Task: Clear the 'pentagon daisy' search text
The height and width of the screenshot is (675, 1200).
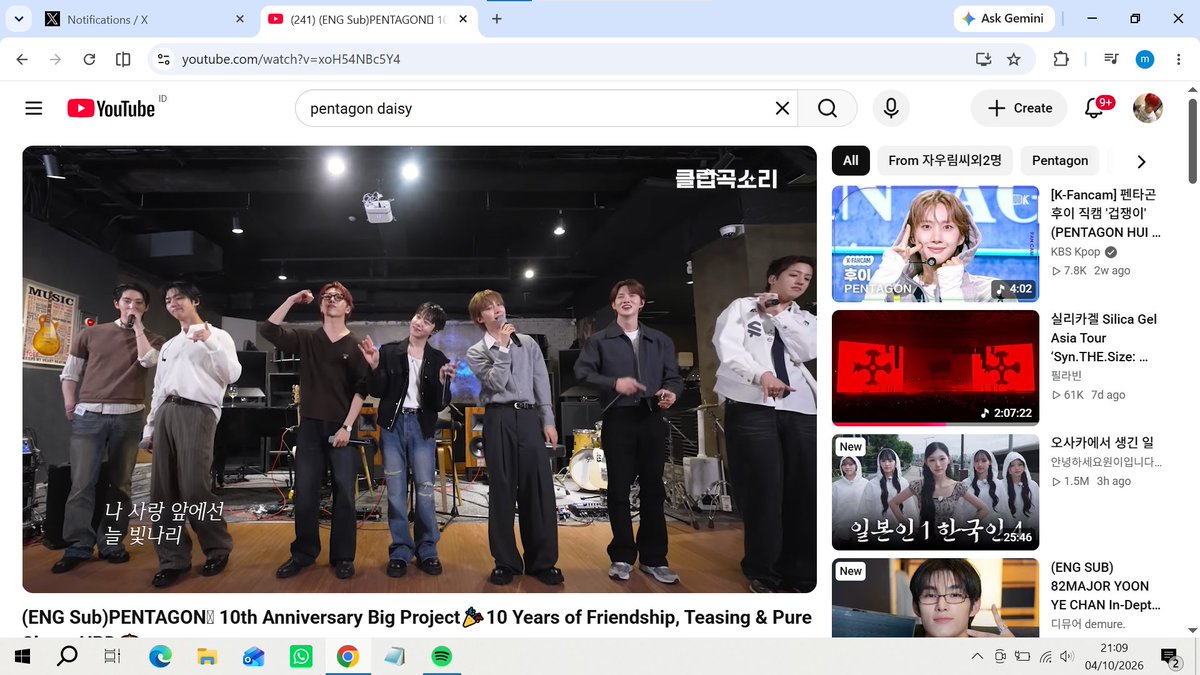Action: [782, 108]
